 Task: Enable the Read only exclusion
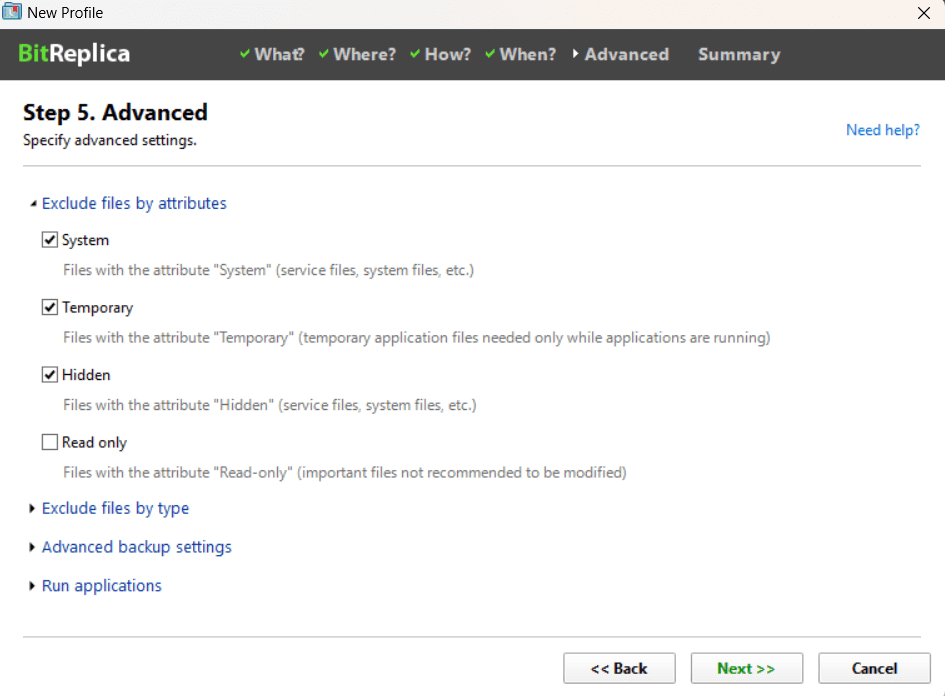click(50, 442)
